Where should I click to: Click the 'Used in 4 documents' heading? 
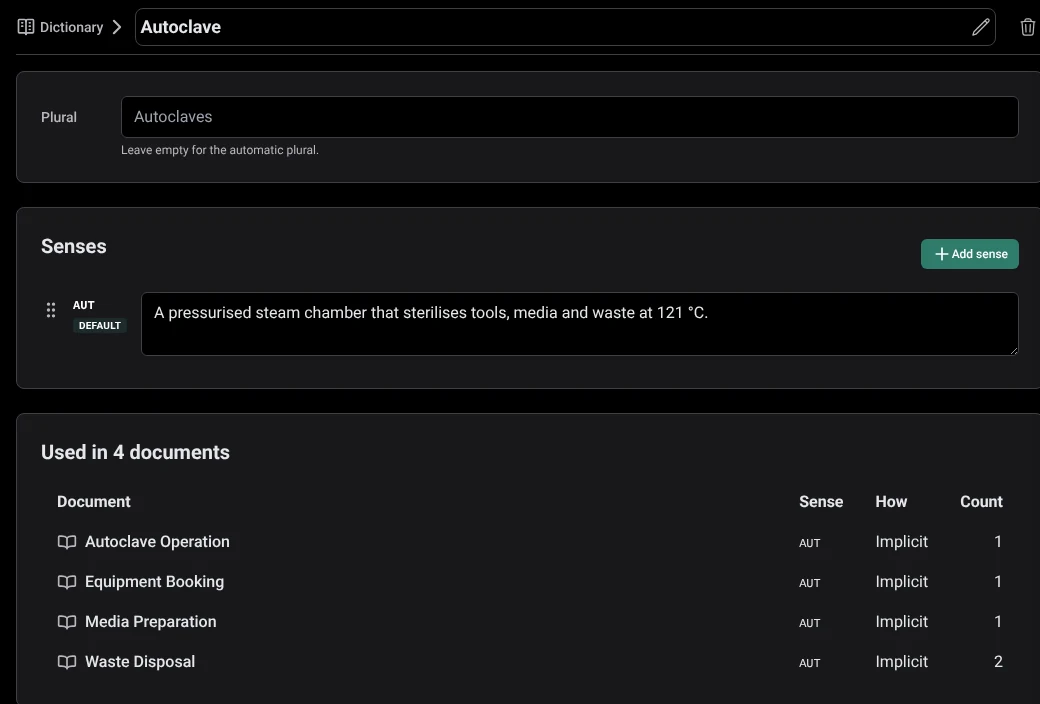135,452
